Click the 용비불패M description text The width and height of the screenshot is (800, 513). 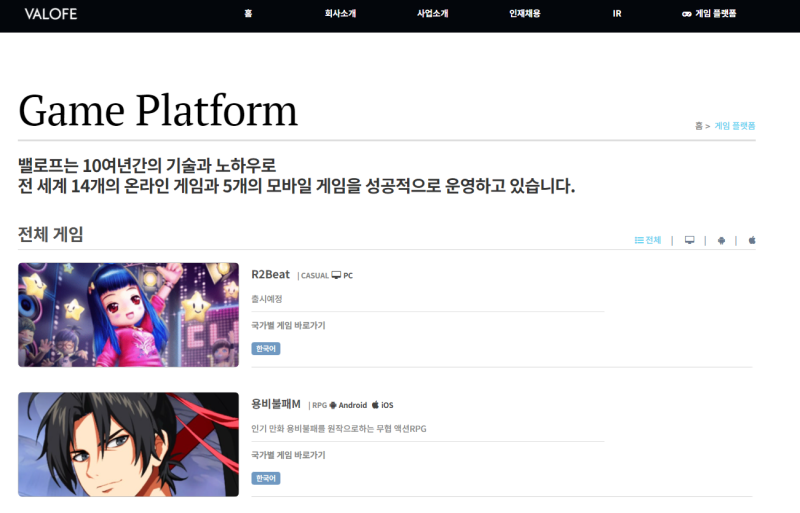pos(339,429)
